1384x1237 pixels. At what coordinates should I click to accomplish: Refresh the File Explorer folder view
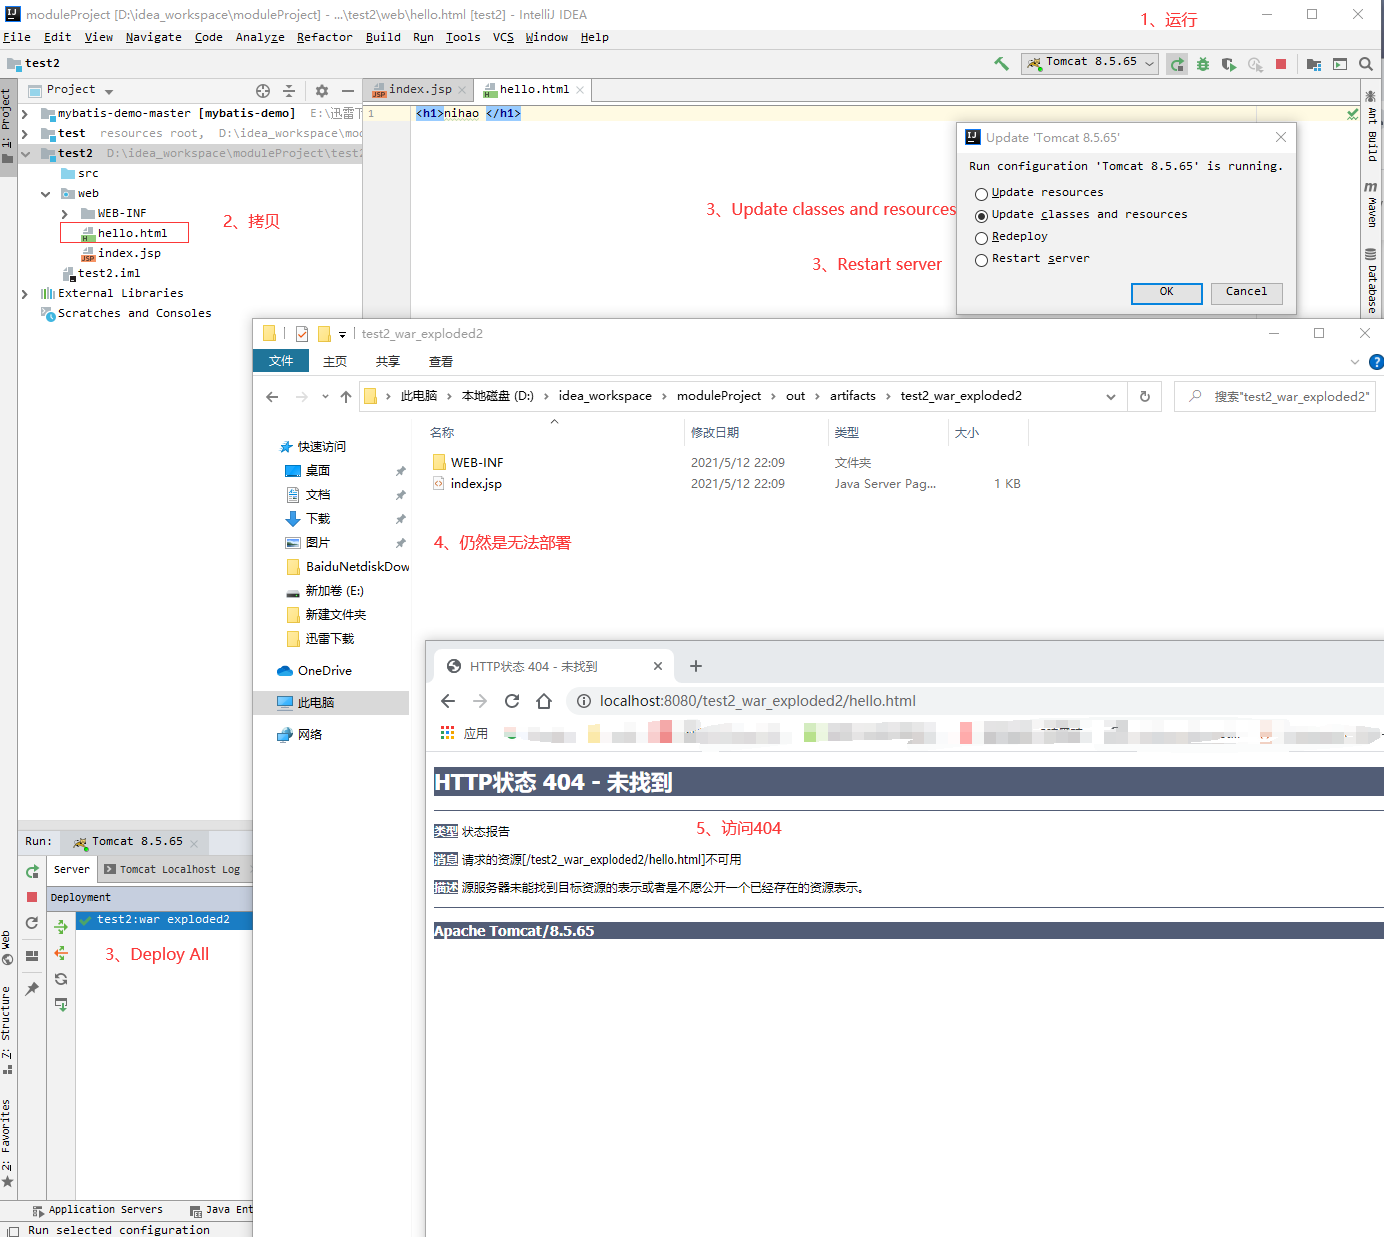coord(1145,397)
